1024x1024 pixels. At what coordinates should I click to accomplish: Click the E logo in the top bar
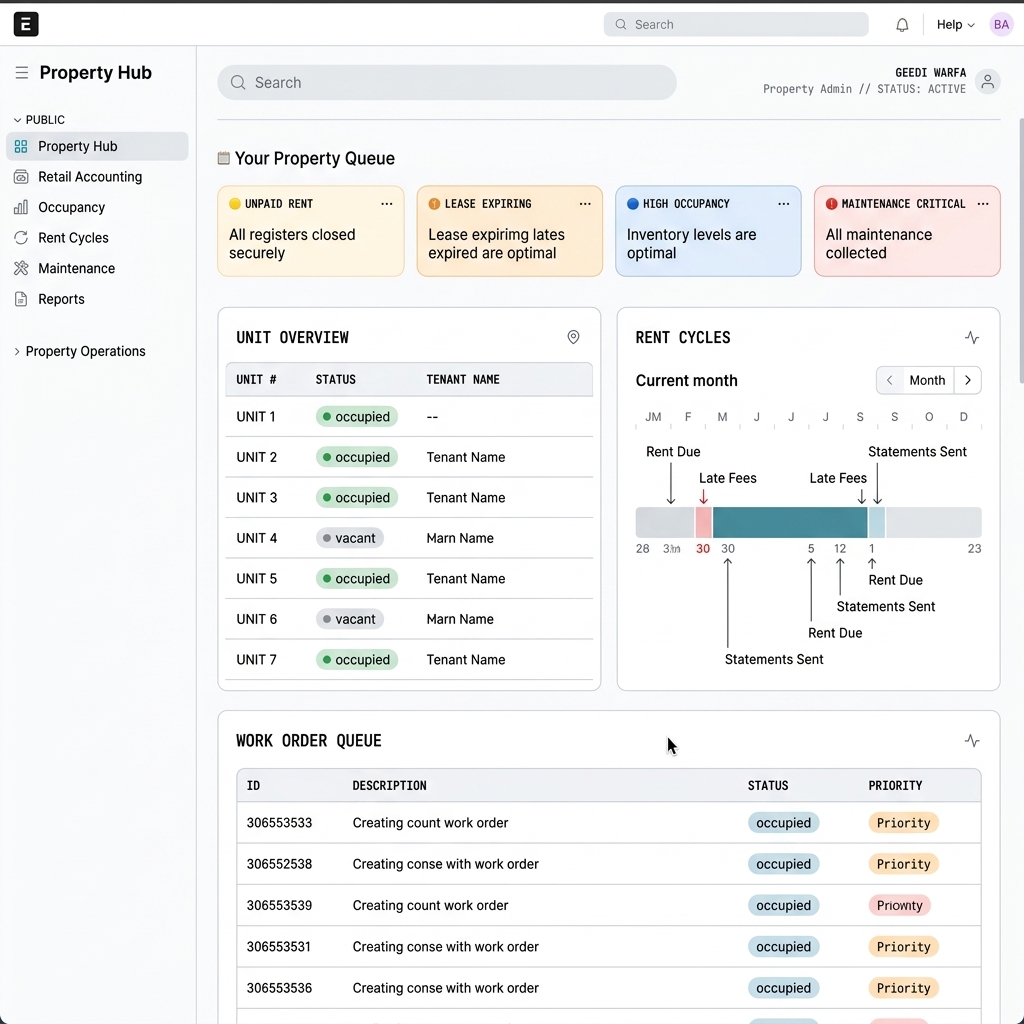point(26,23)
